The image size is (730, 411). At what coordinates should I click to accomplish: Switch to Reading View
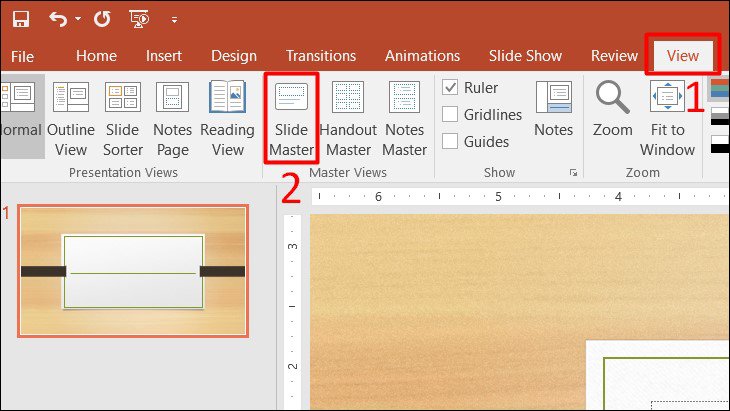pos(228,118)
